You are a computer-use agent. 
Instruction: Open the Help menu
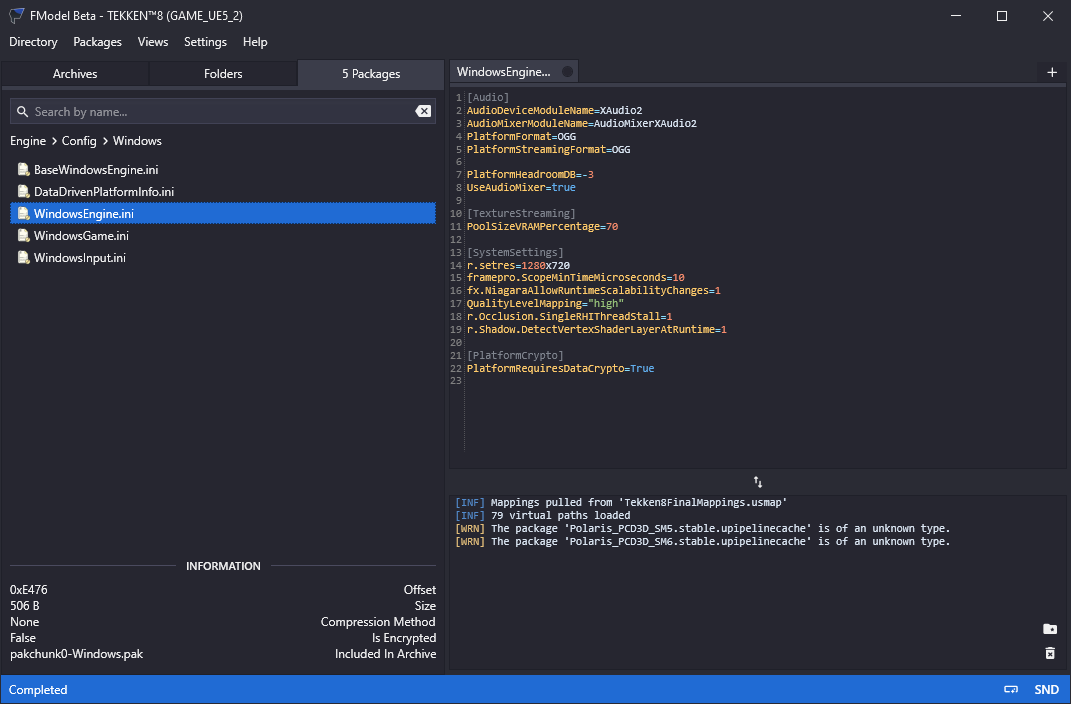coord(255,42)
